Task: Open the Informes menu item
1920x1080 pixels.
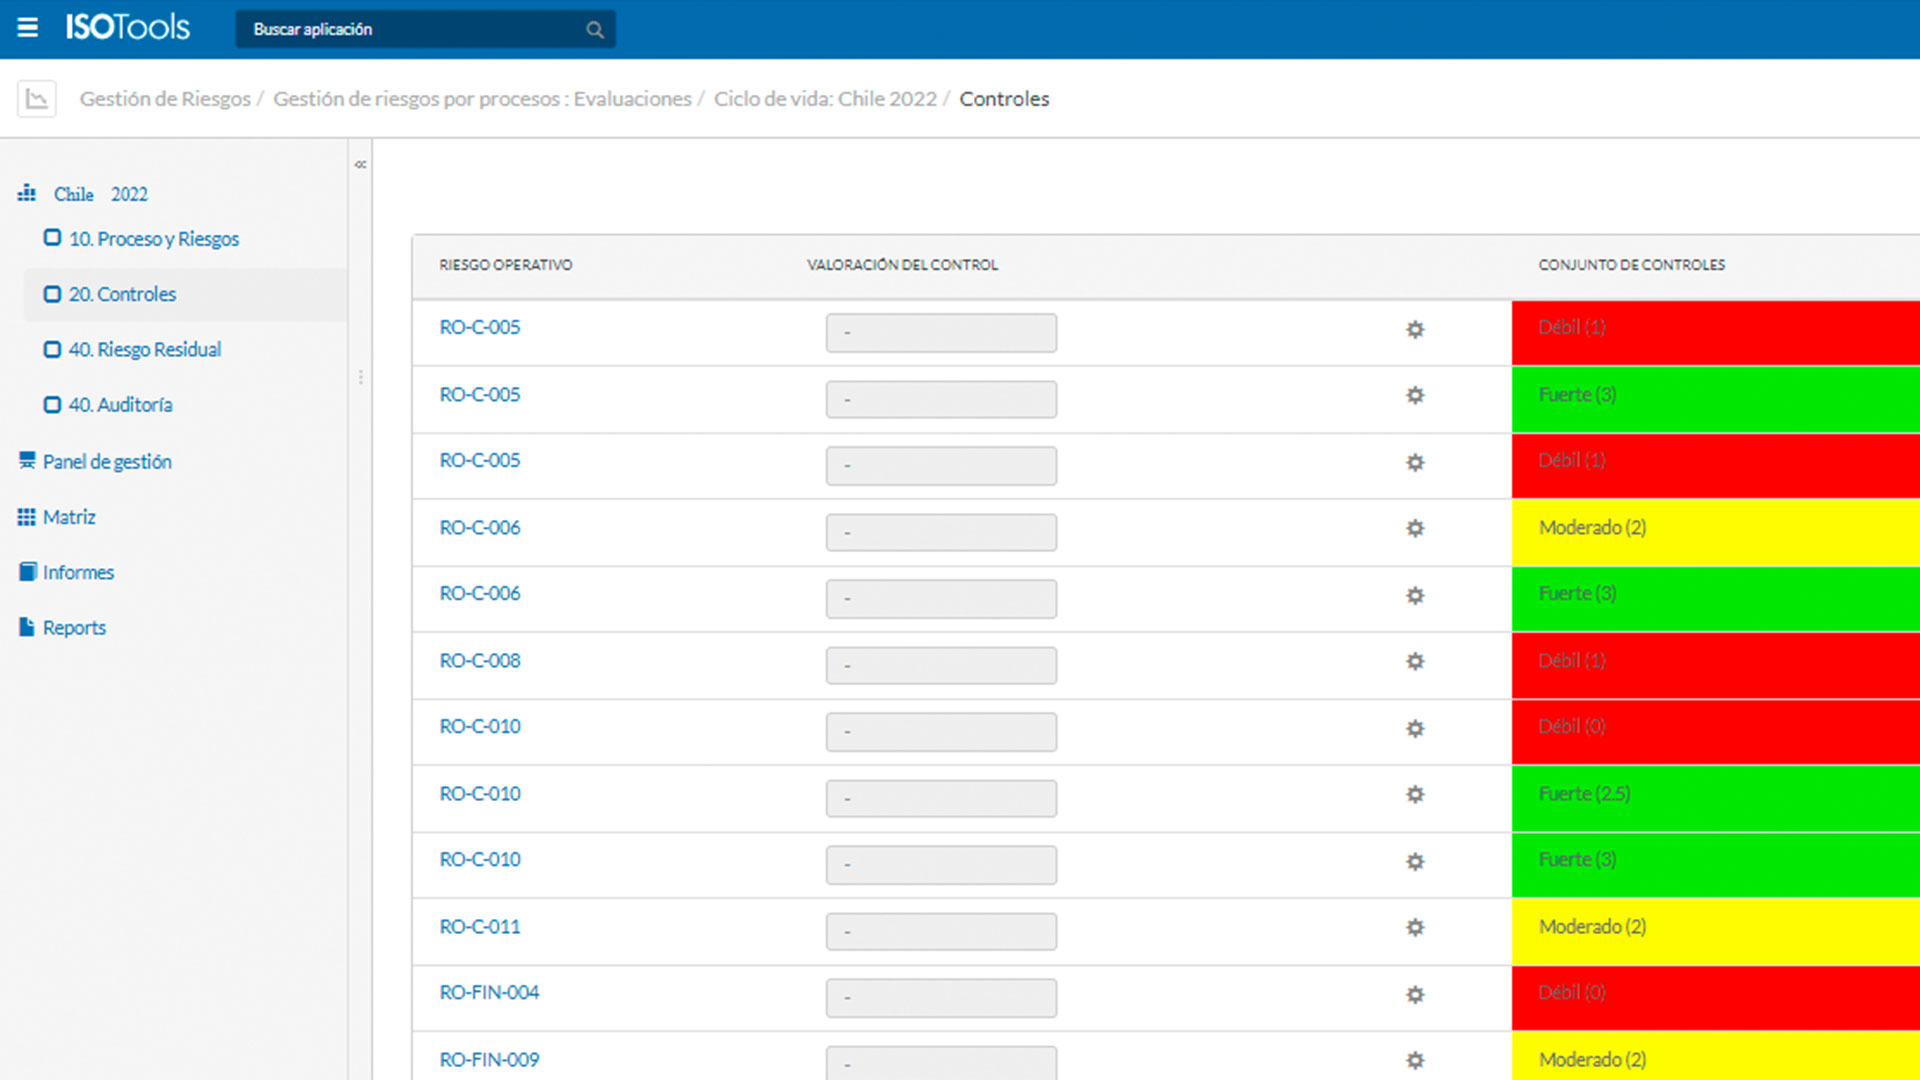Action: click(78, 572)
